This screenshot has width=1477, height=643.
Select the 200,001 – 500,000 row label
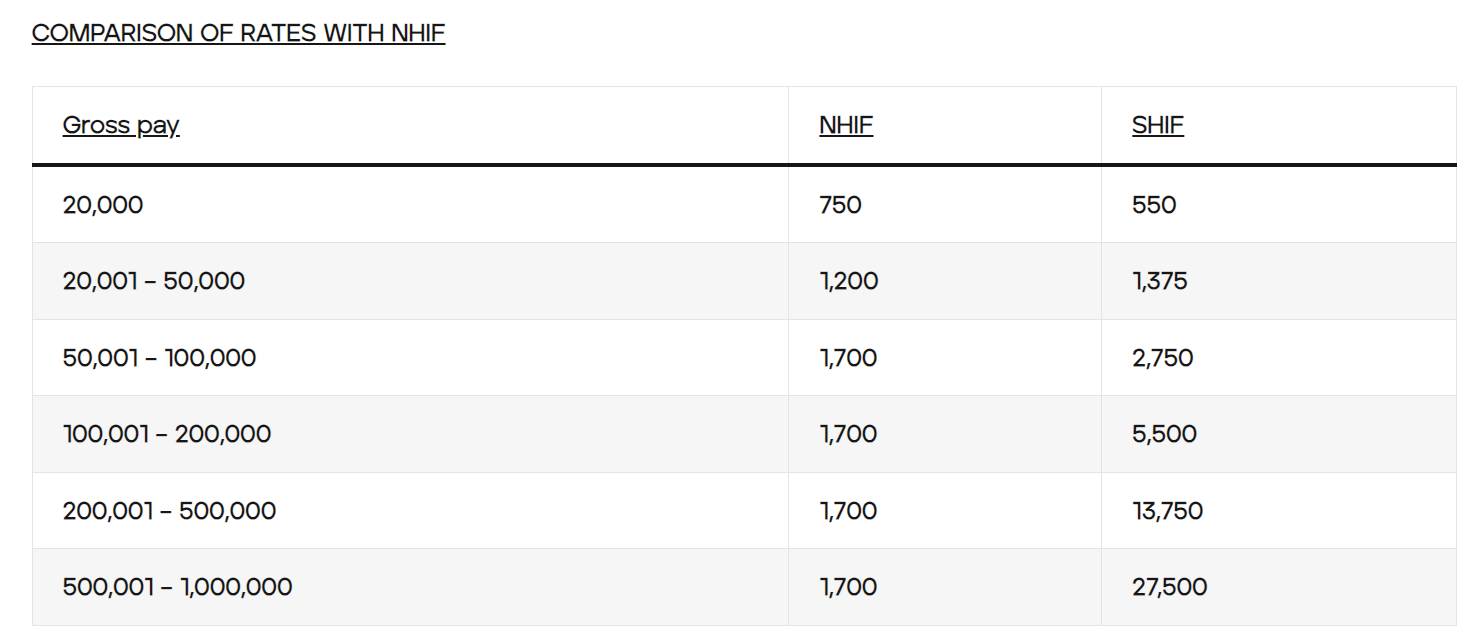[x=169, y=511]
